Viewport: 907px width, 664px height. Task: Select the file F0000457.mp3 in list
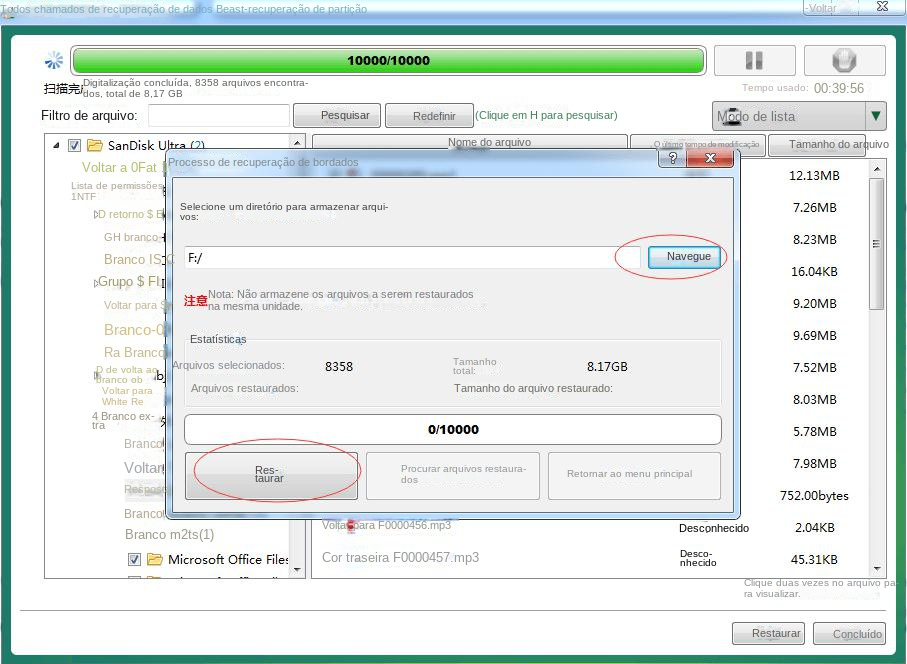click(400, 557)
